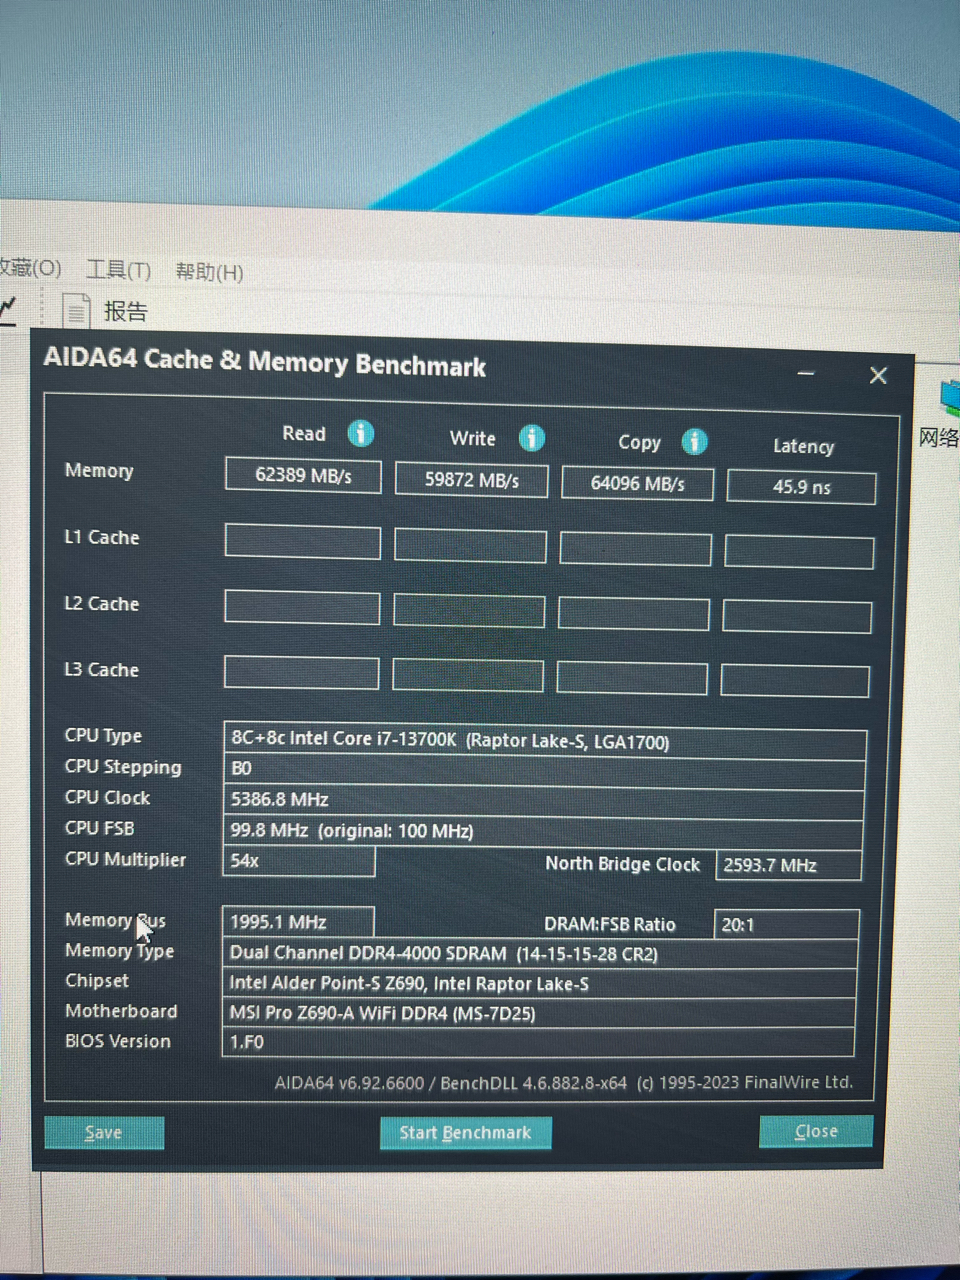Open the Copy info tooltip icon

[694, 441]
